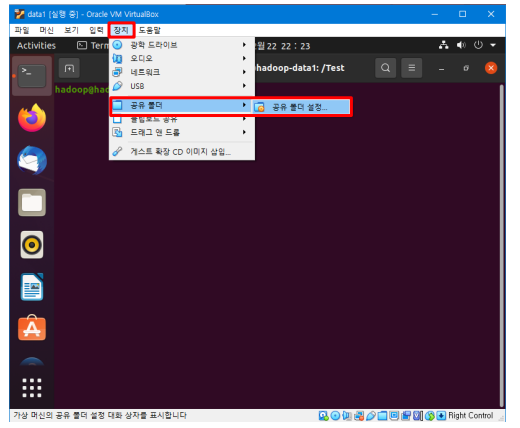
Task: Open the 입력 menu
Action: (x=96, y=30)
